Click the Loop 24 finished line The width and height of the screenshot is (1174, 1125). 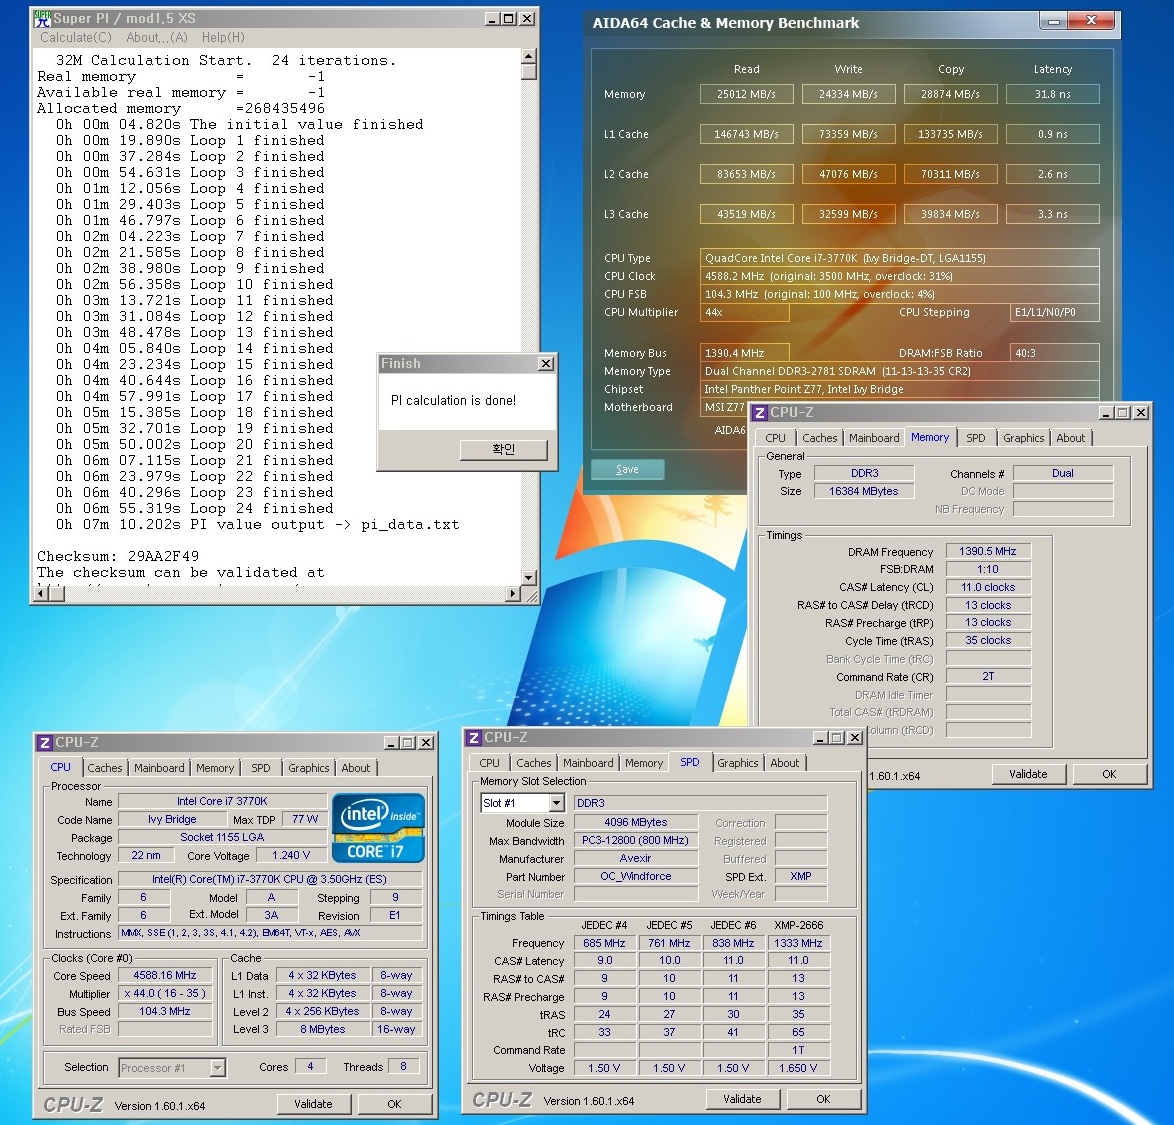194,508
